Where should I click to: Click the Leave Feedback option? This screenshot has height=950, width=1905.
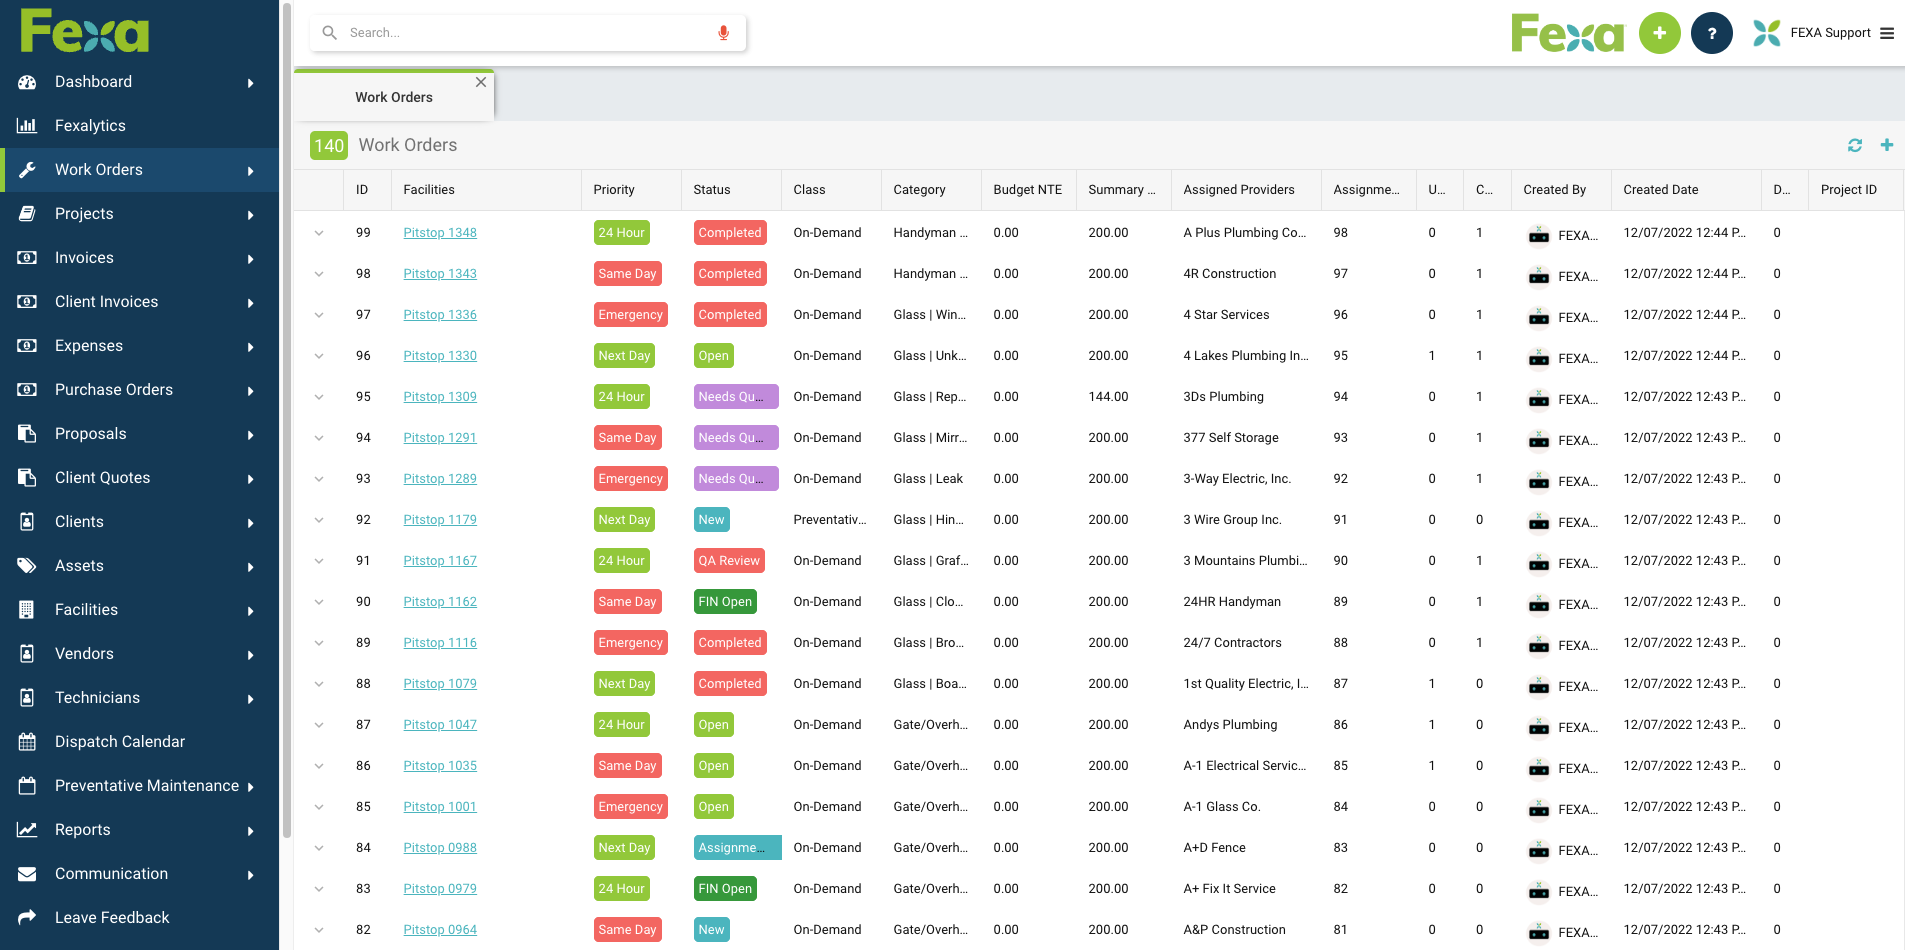coord(111,917)
